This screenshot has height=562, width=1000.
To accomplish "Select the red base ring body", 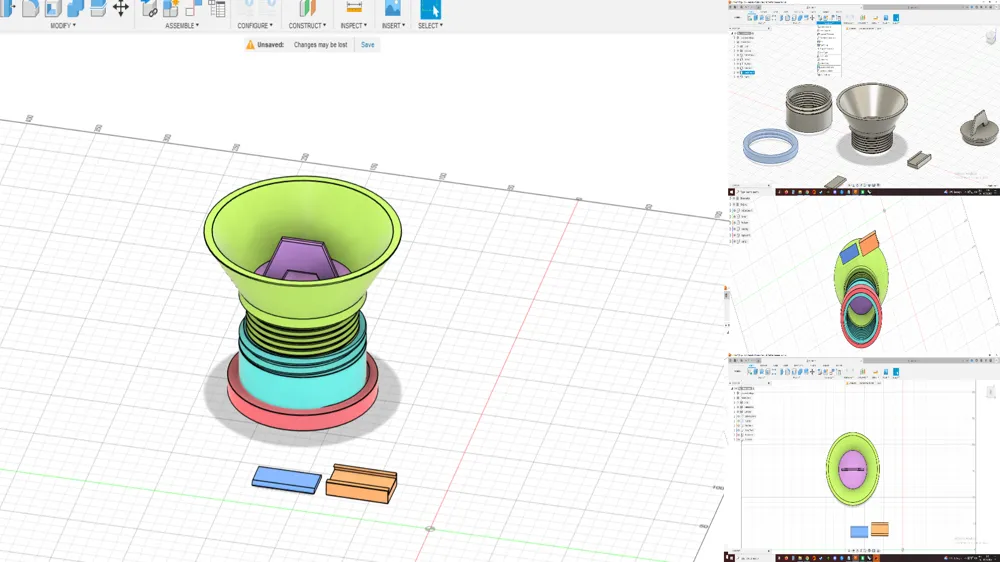I will click(x=302, y=420).
